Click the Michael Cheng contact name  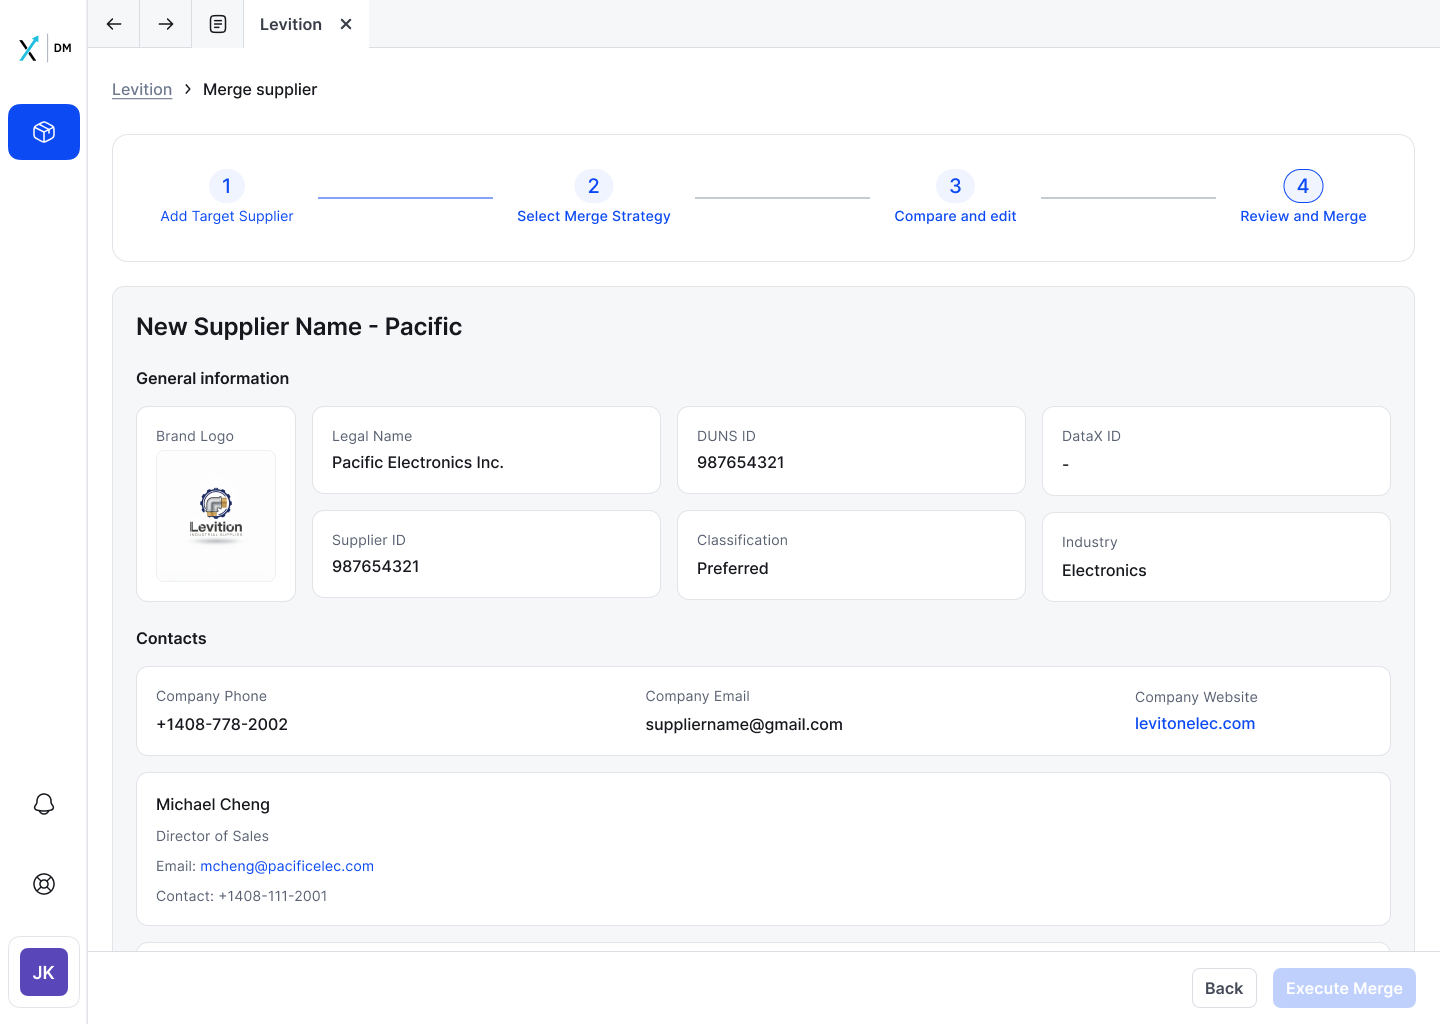tap(213, 804)
